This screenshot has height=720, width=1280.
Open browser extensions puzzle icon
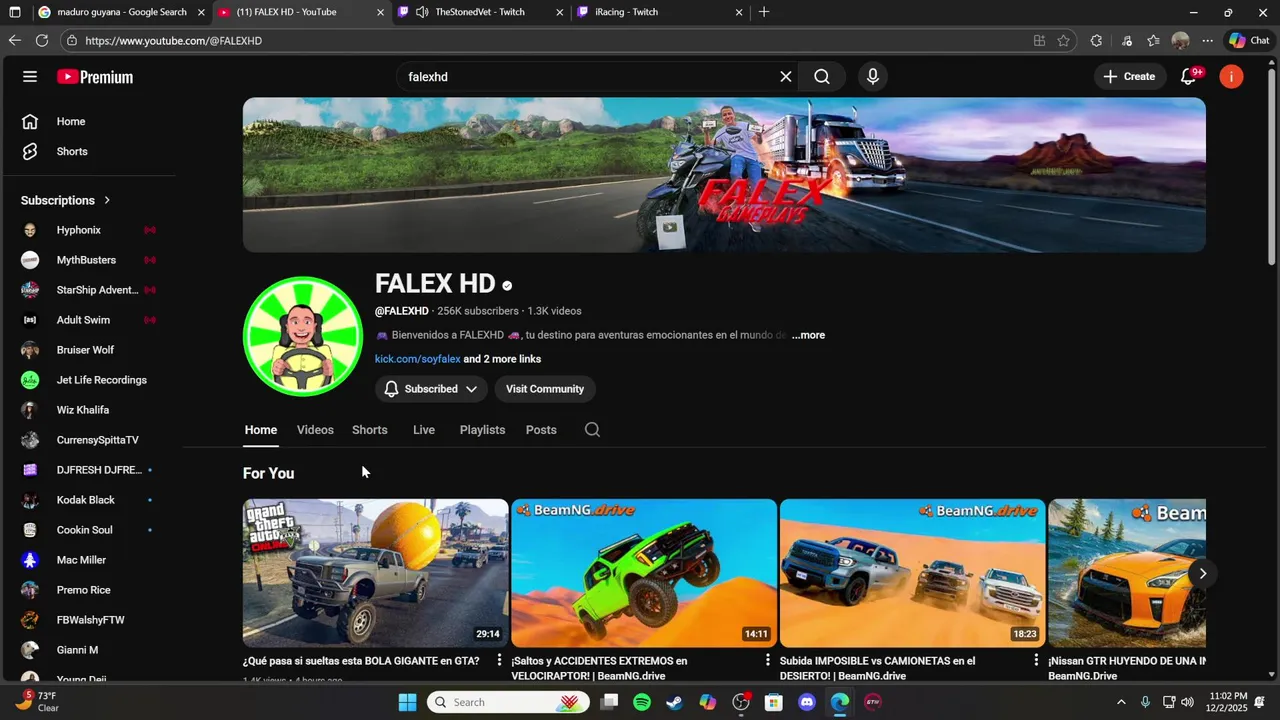pyautogui.click(x=1096, y=41)
